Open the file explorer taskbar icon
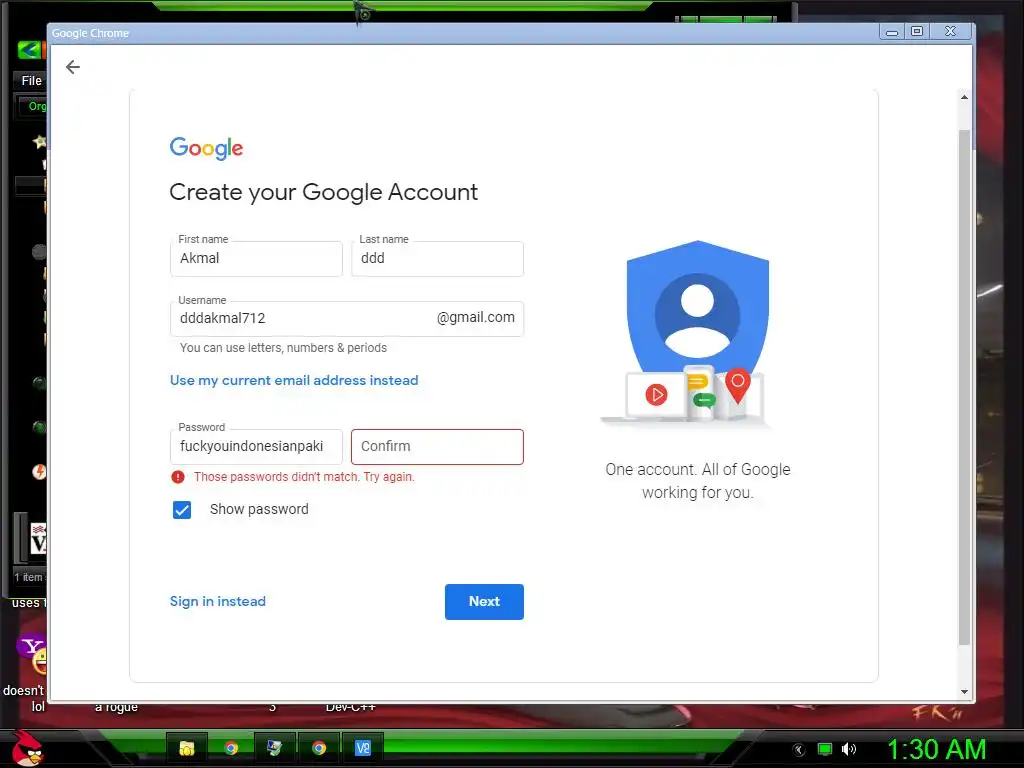Image resolution: width=1024 pixels, height=768 pixels. [x=187, y=748]
